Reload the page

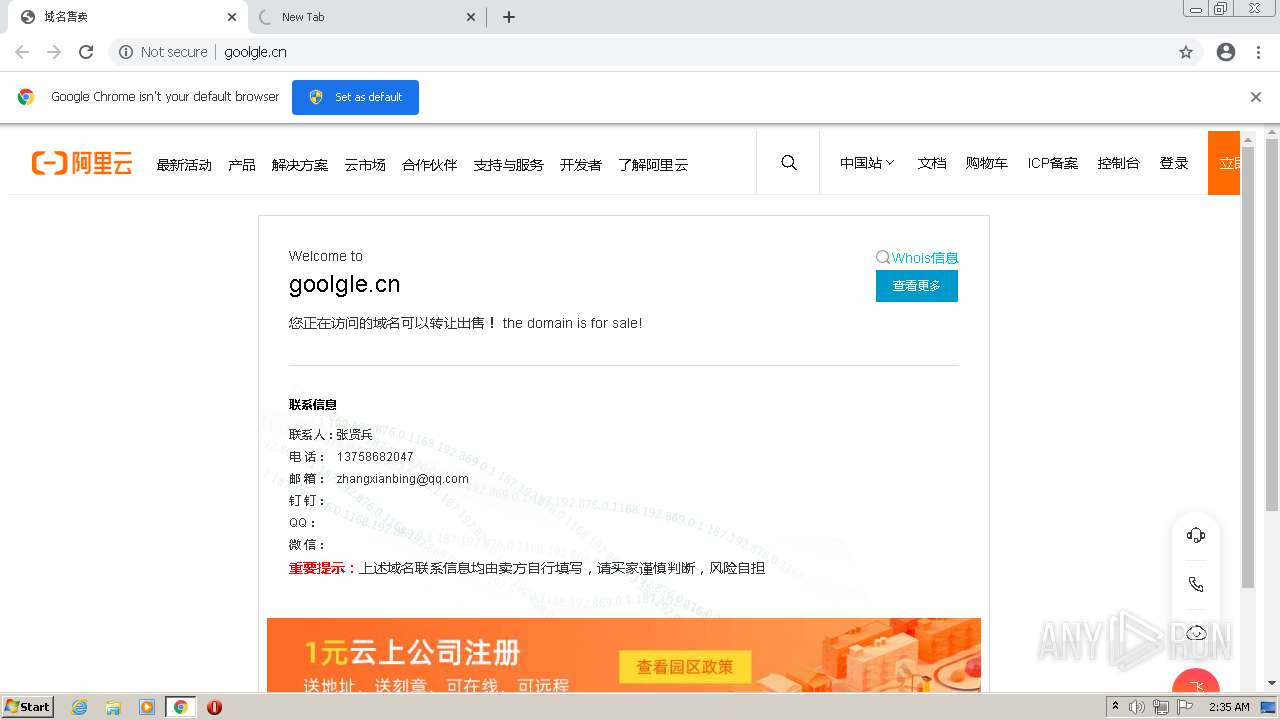(86, 52)
